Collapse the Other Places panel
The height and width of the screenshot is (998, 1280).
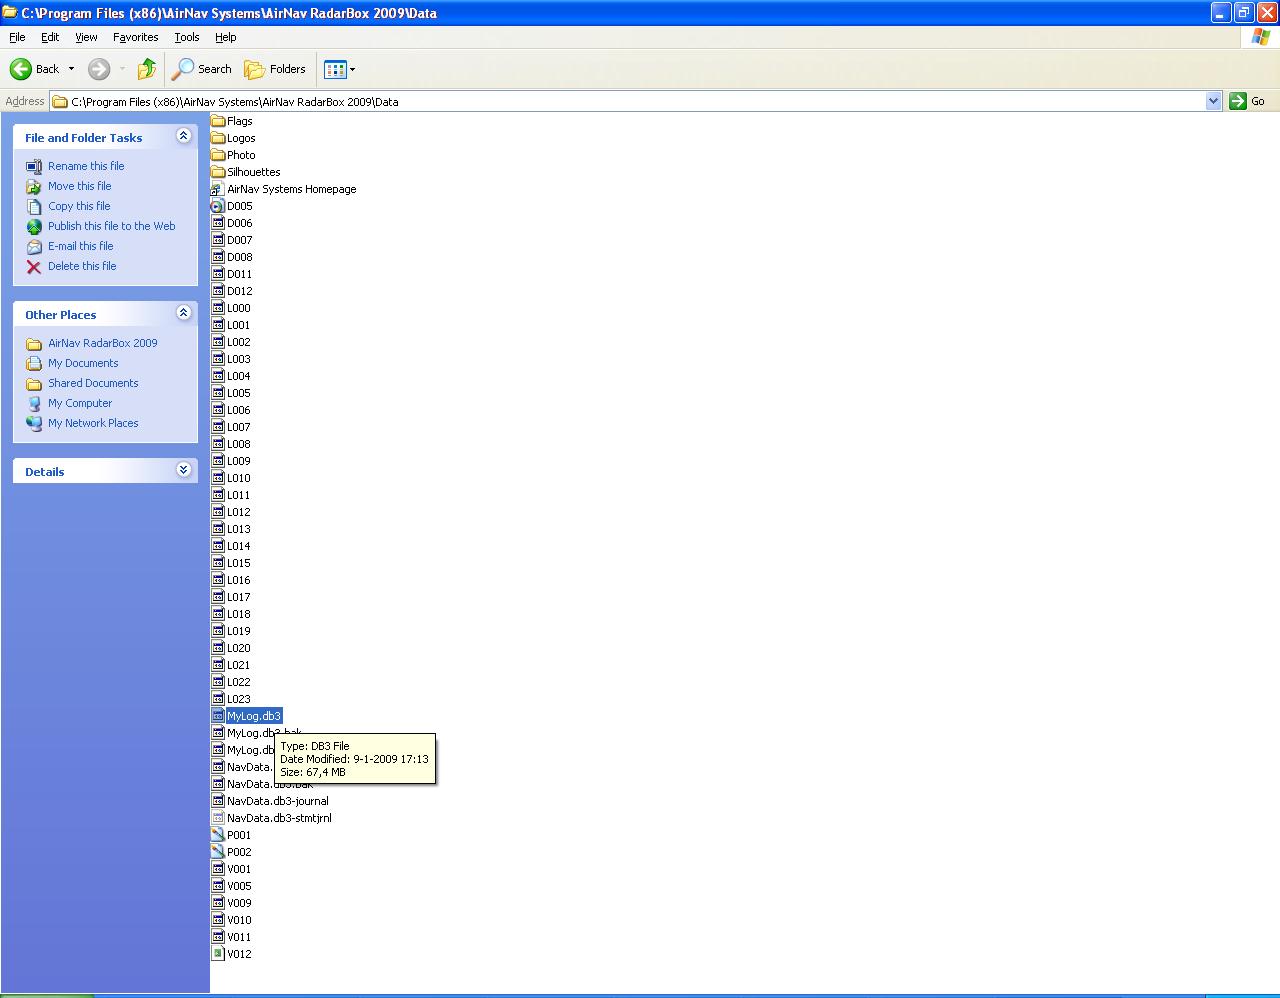(x=183, y=313)
